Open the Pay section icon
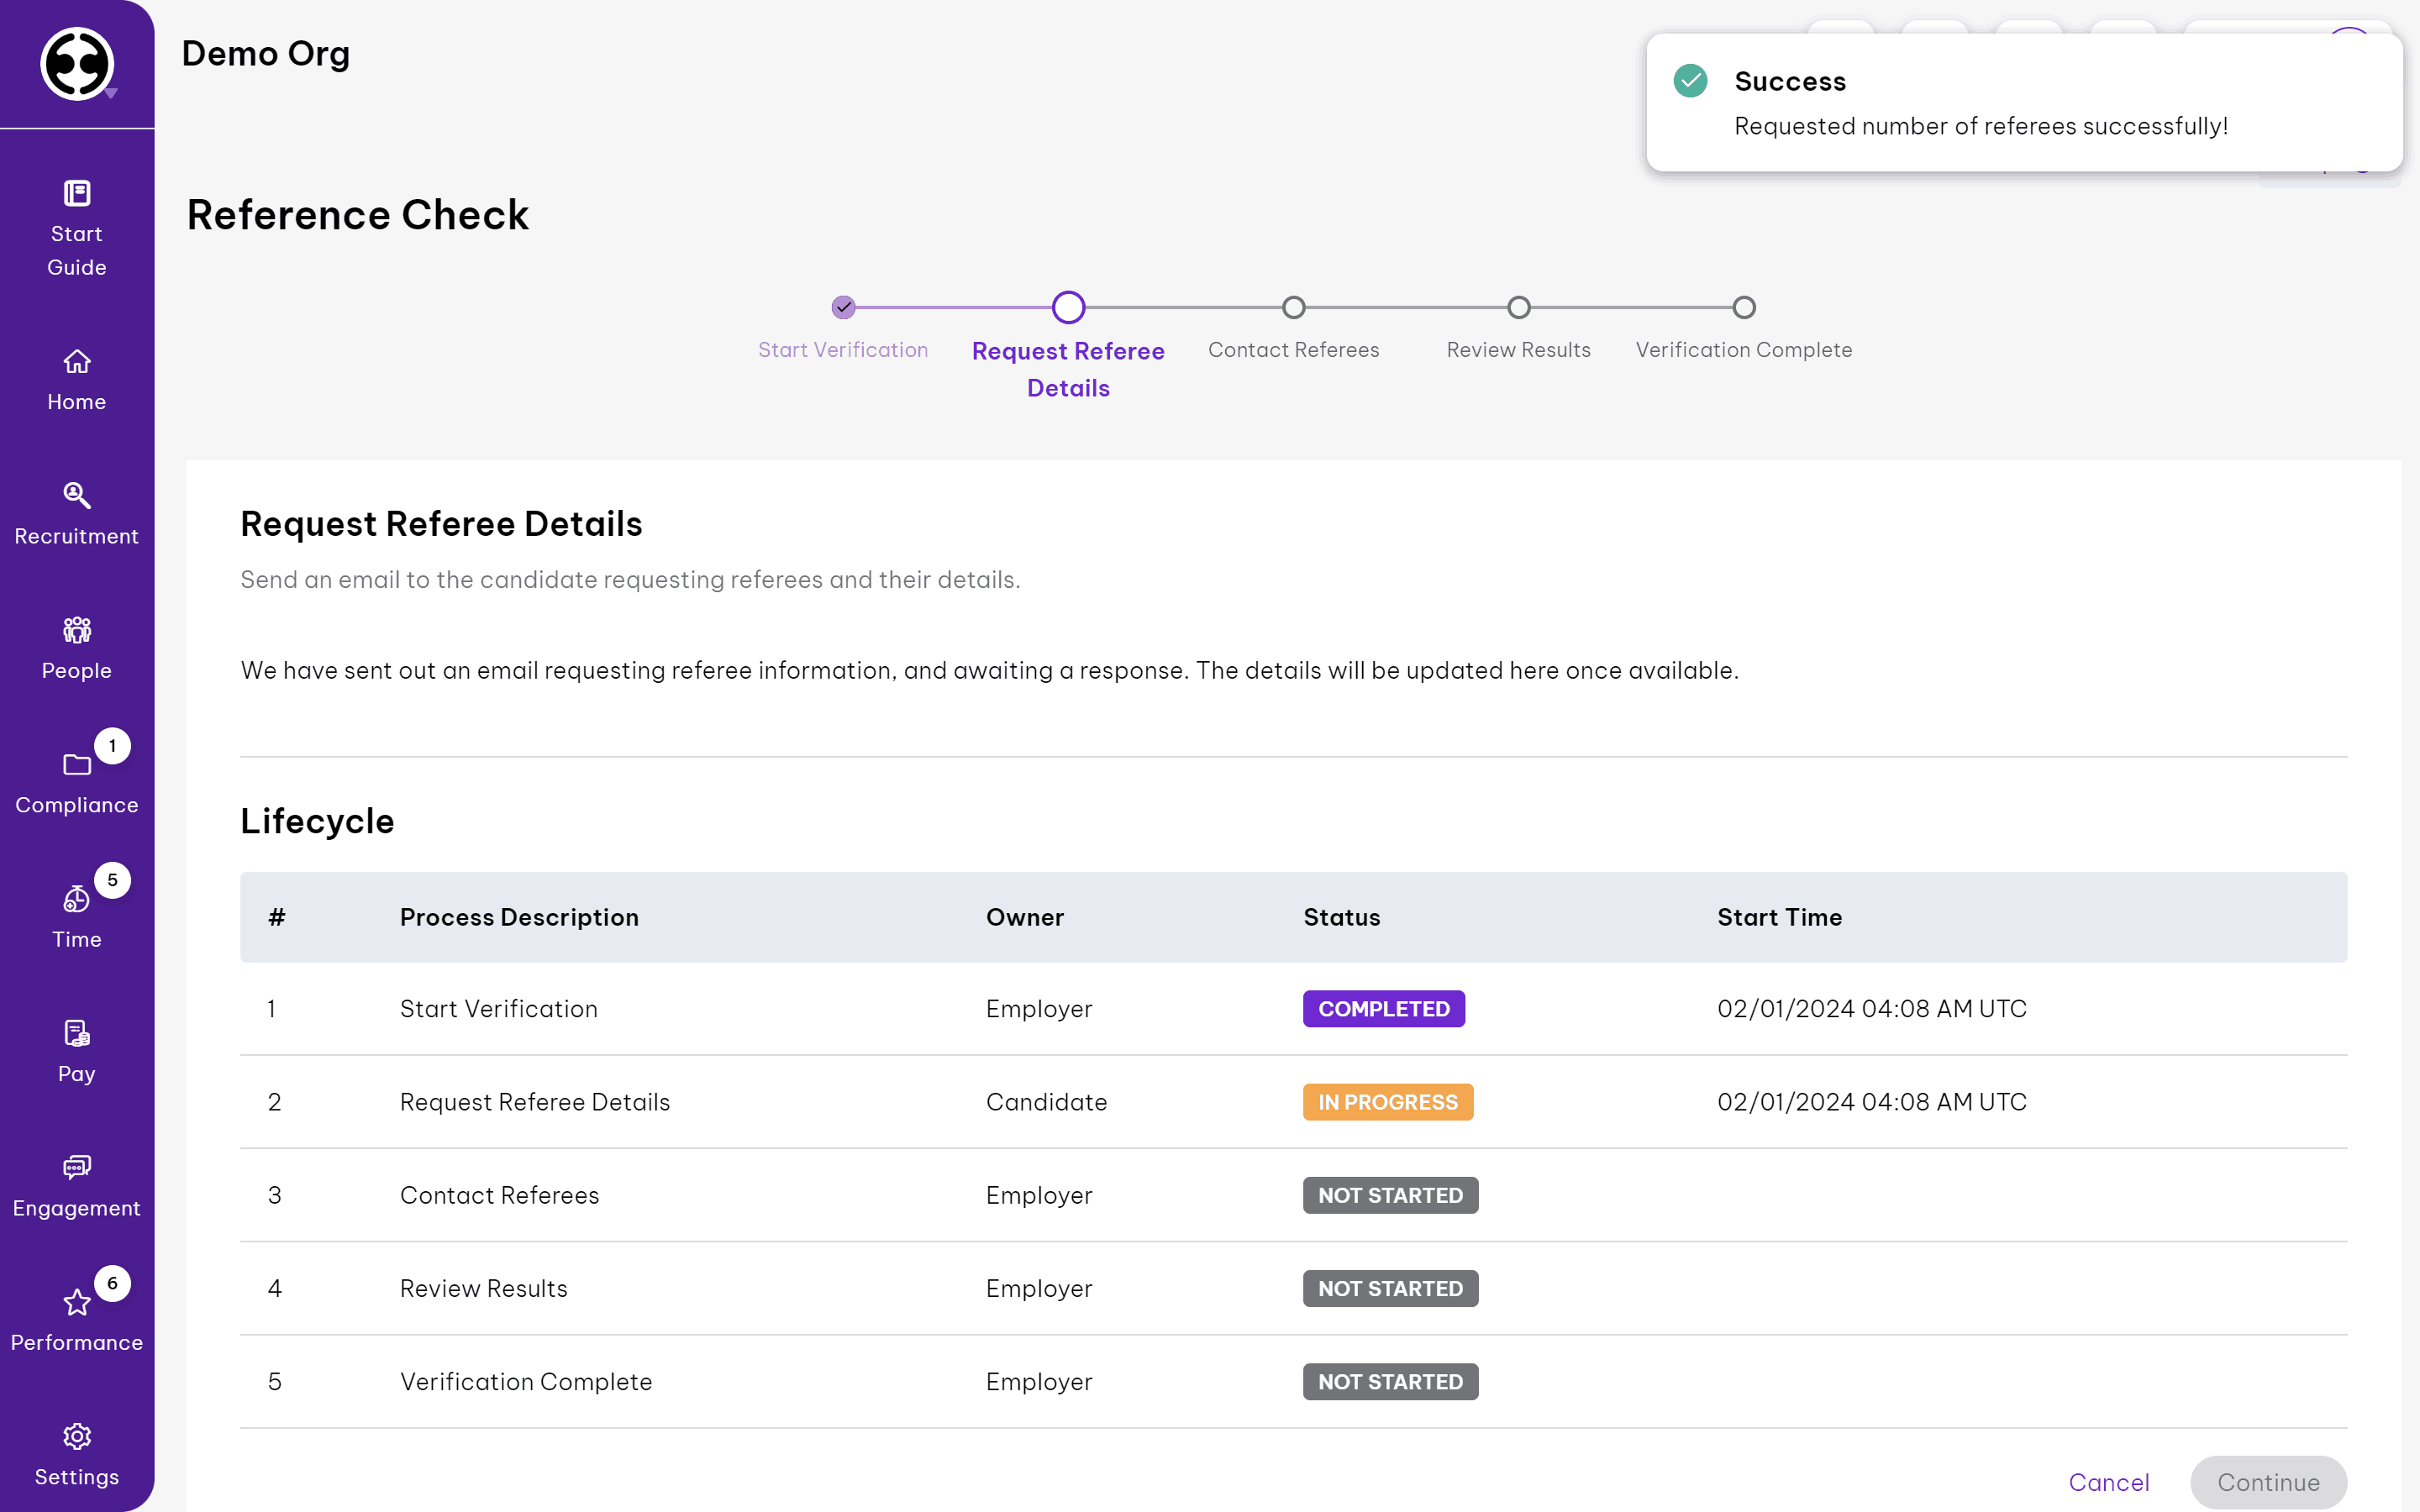Screen dimensions: 2420x1512 [x=77, y=1033]
